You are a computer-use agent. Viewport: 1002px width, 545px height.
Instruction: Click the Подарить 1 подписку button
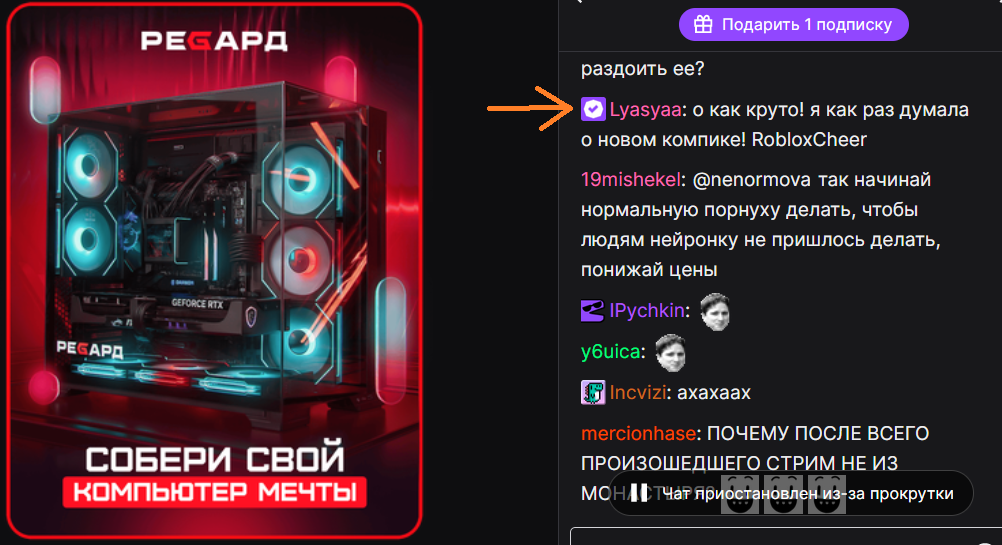[x=794, y=24]
